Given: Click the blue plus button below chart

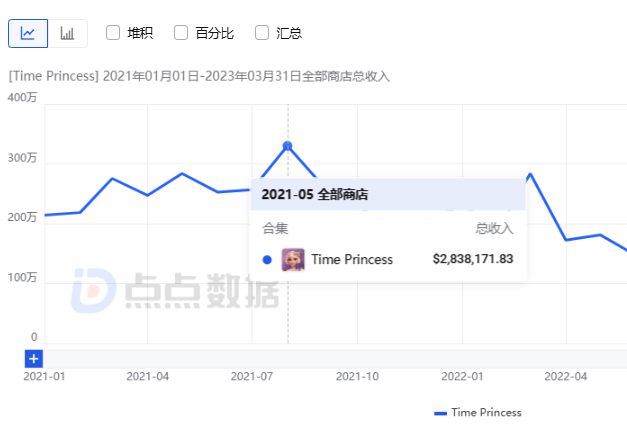Looking at the screenshot, I should [34, 358].
